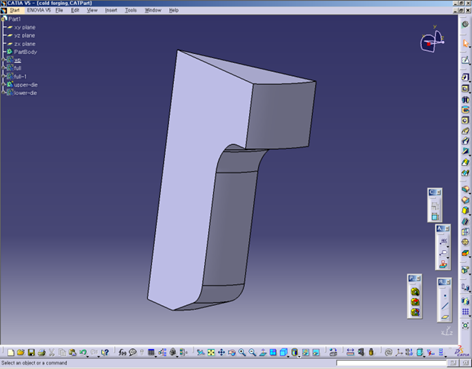
Task: Click the Normal View icon
Action: pyautogui.click(x=262, y=352)
